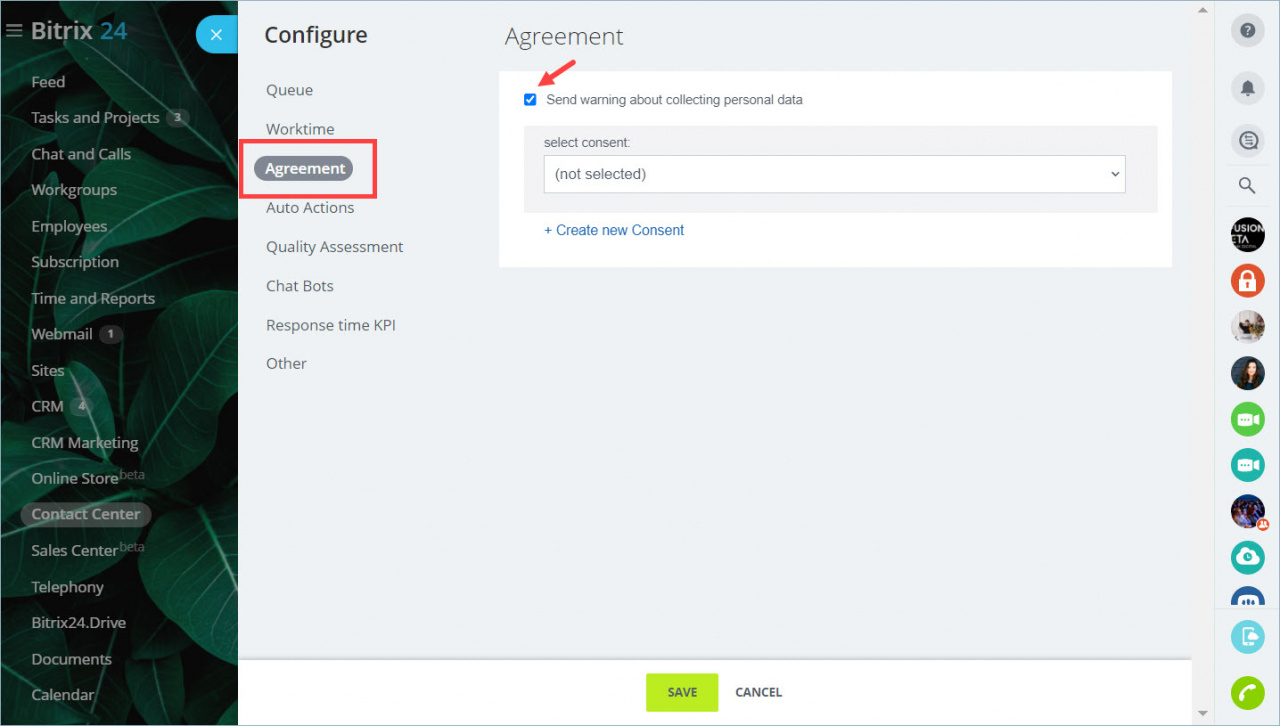Open the dark-haired woman avatar chat
The width and height of the screenshot is (1280, 726).
click(1247, 373)
